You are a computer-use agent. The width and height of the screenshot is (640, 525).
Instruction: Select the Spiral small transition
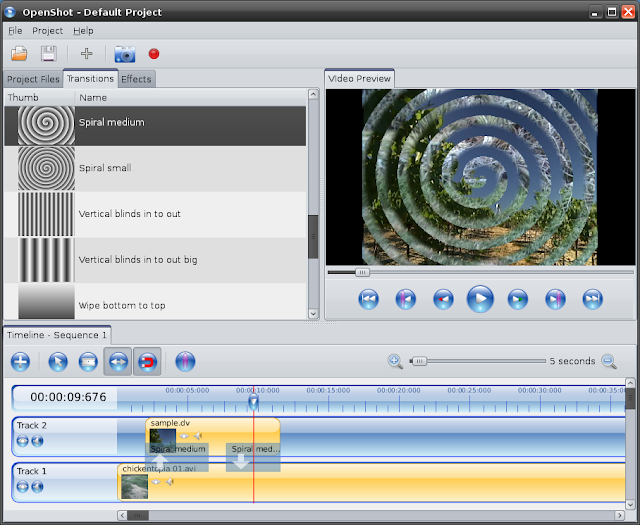(105, 168)
